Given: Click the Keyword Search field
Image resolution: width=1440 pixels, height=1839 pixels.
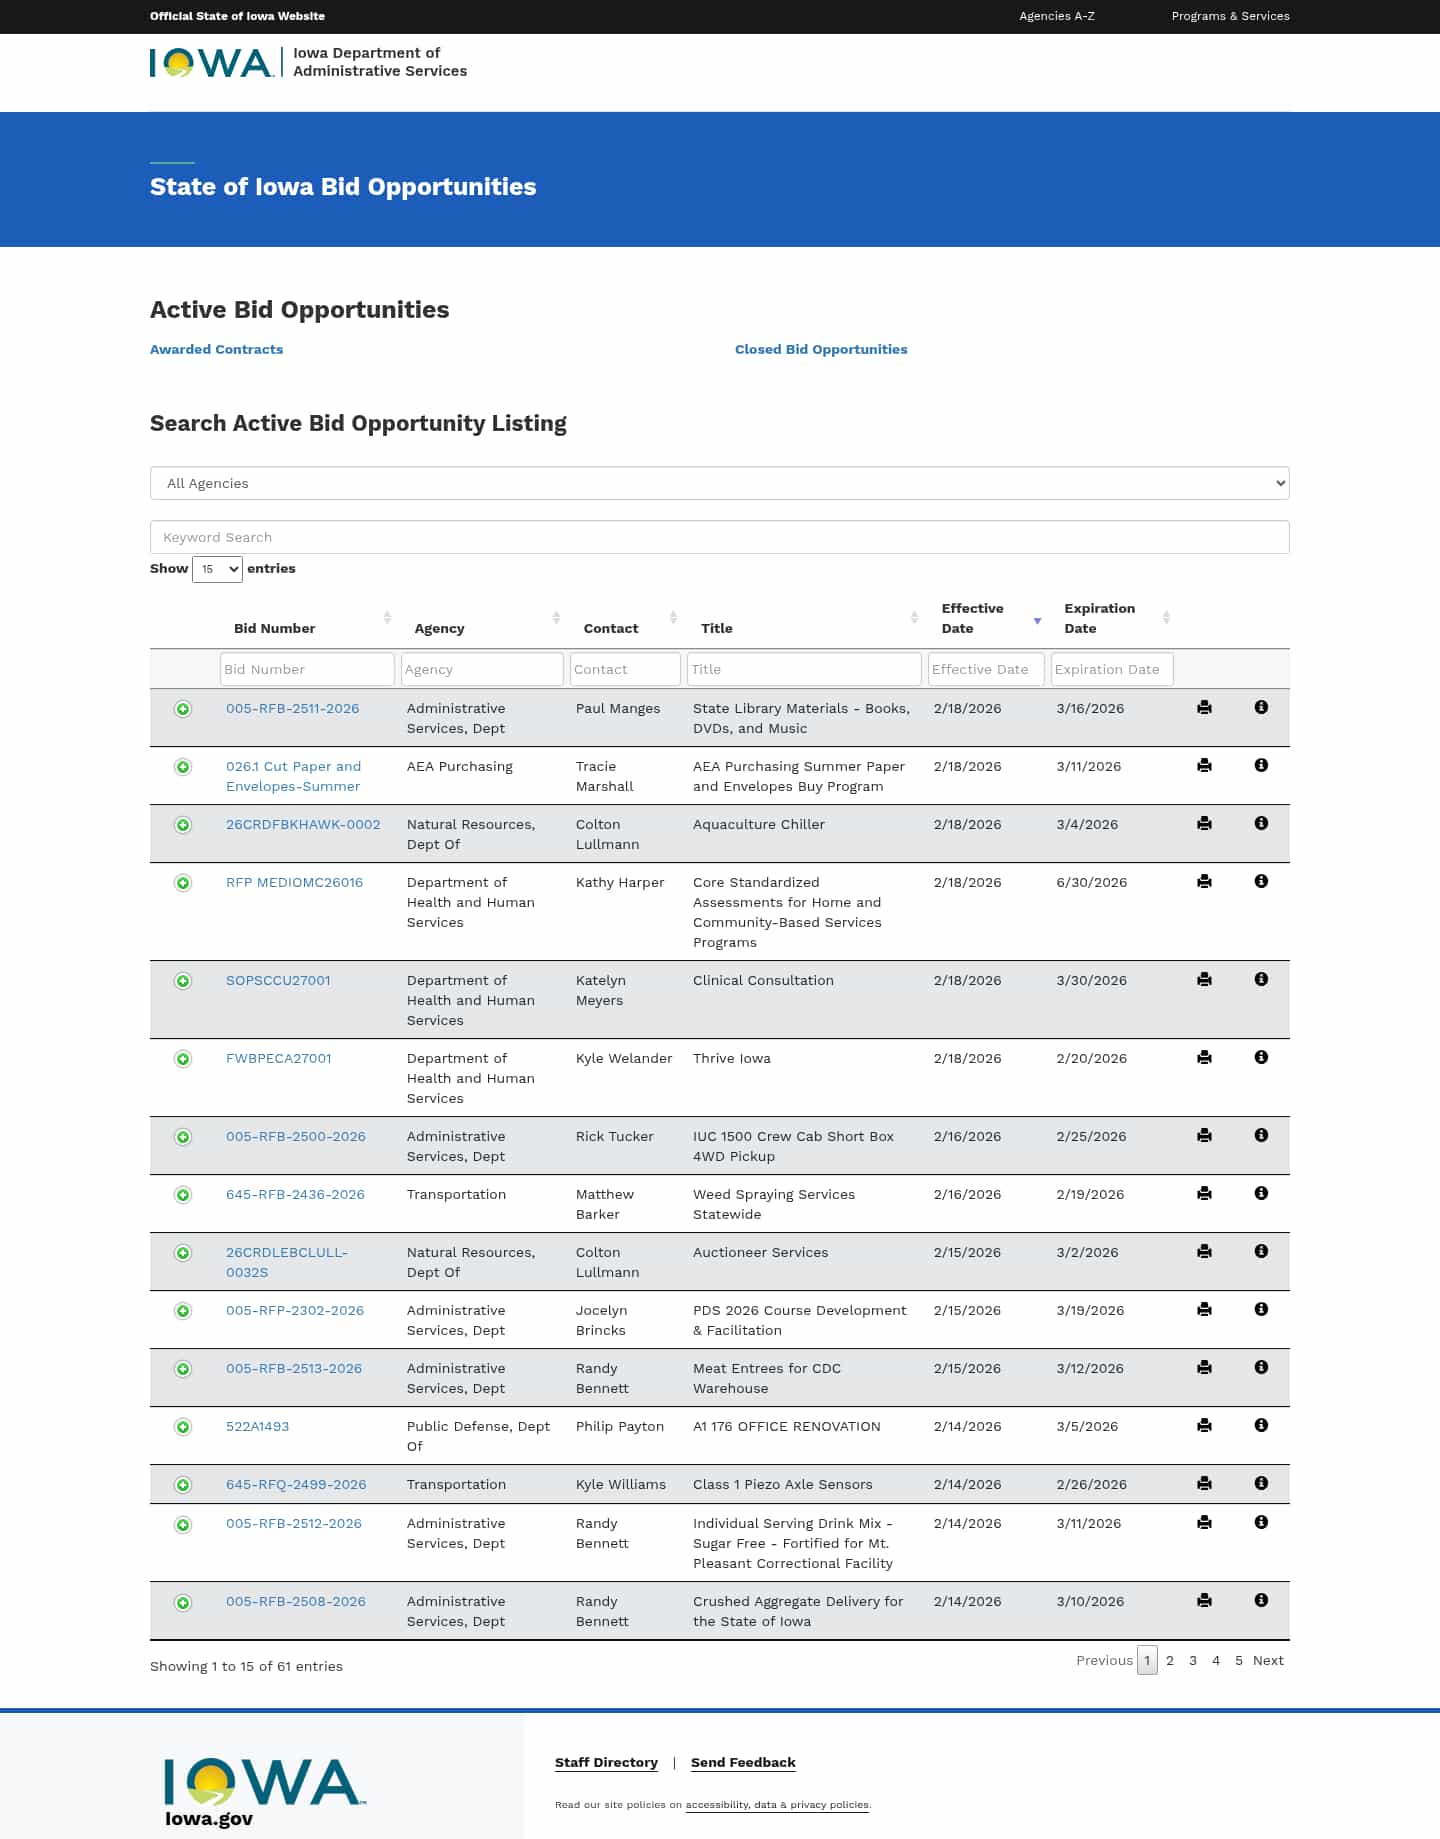Looking at the screenshot, I should click(719, 537).
